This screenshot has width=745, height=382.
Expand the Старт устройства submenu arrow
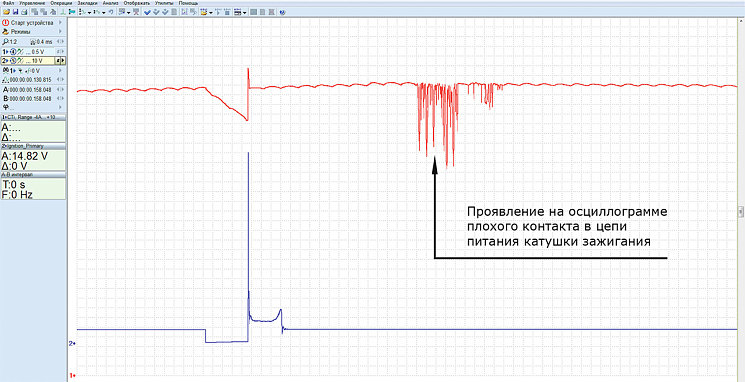coord(60,22)
